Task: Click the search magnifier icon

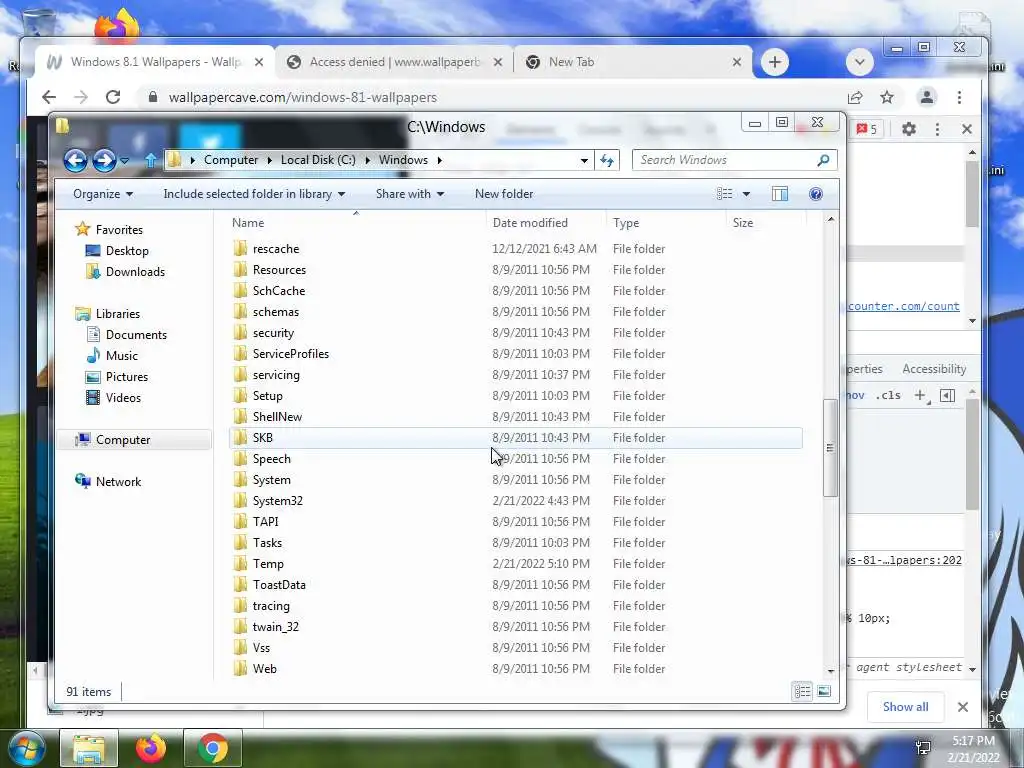Action: [x=824, y=160]
